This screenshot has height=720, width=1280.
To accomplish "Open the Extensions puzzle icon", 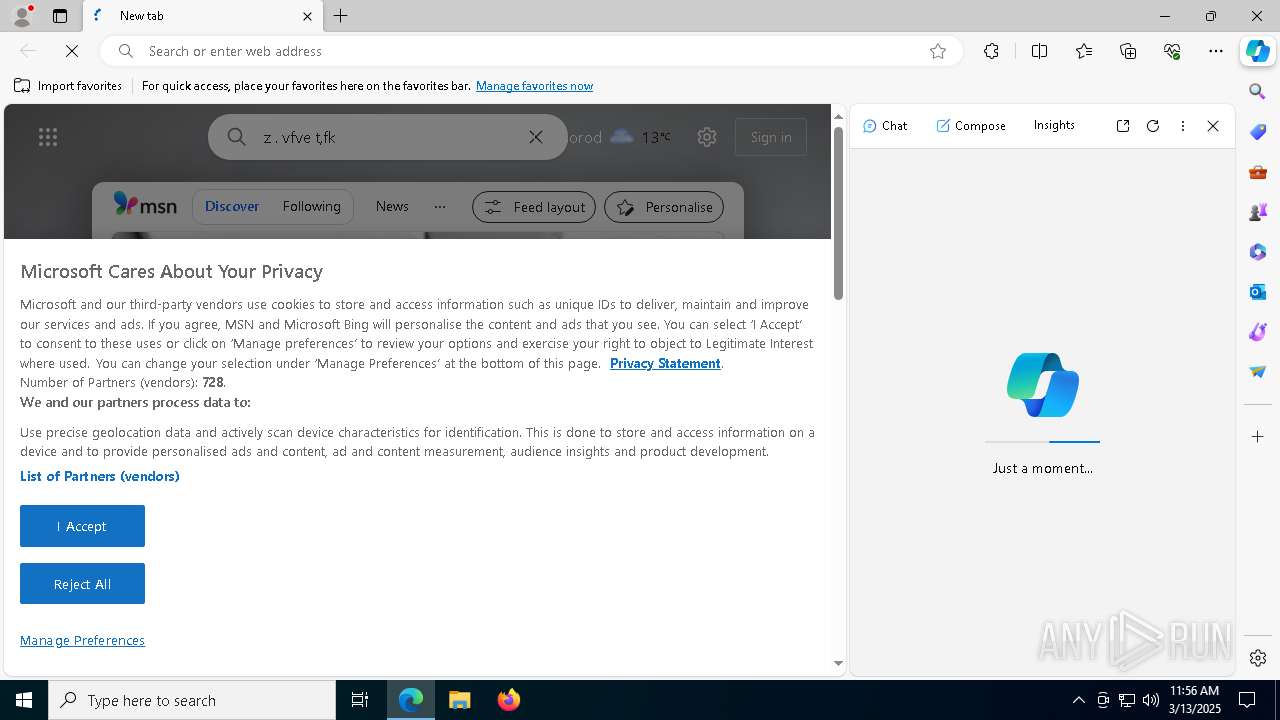I will 991,51.
